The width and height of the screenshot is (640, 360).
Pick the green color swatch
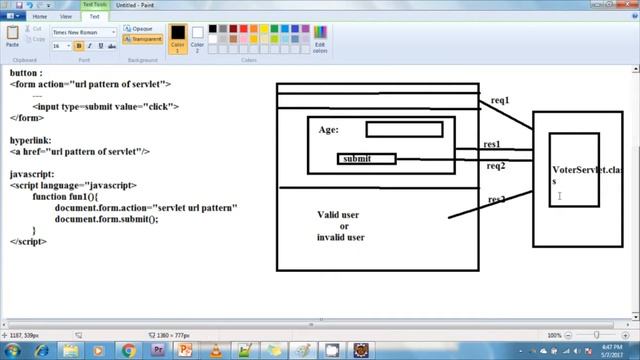(274, 29)
